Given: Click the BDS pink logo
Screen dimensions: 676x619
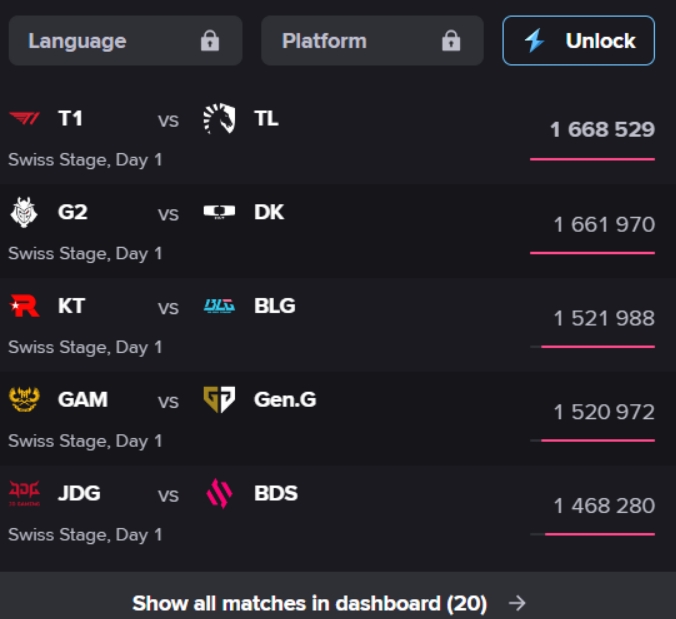Looking at the screenshot, I should (219, 494).
